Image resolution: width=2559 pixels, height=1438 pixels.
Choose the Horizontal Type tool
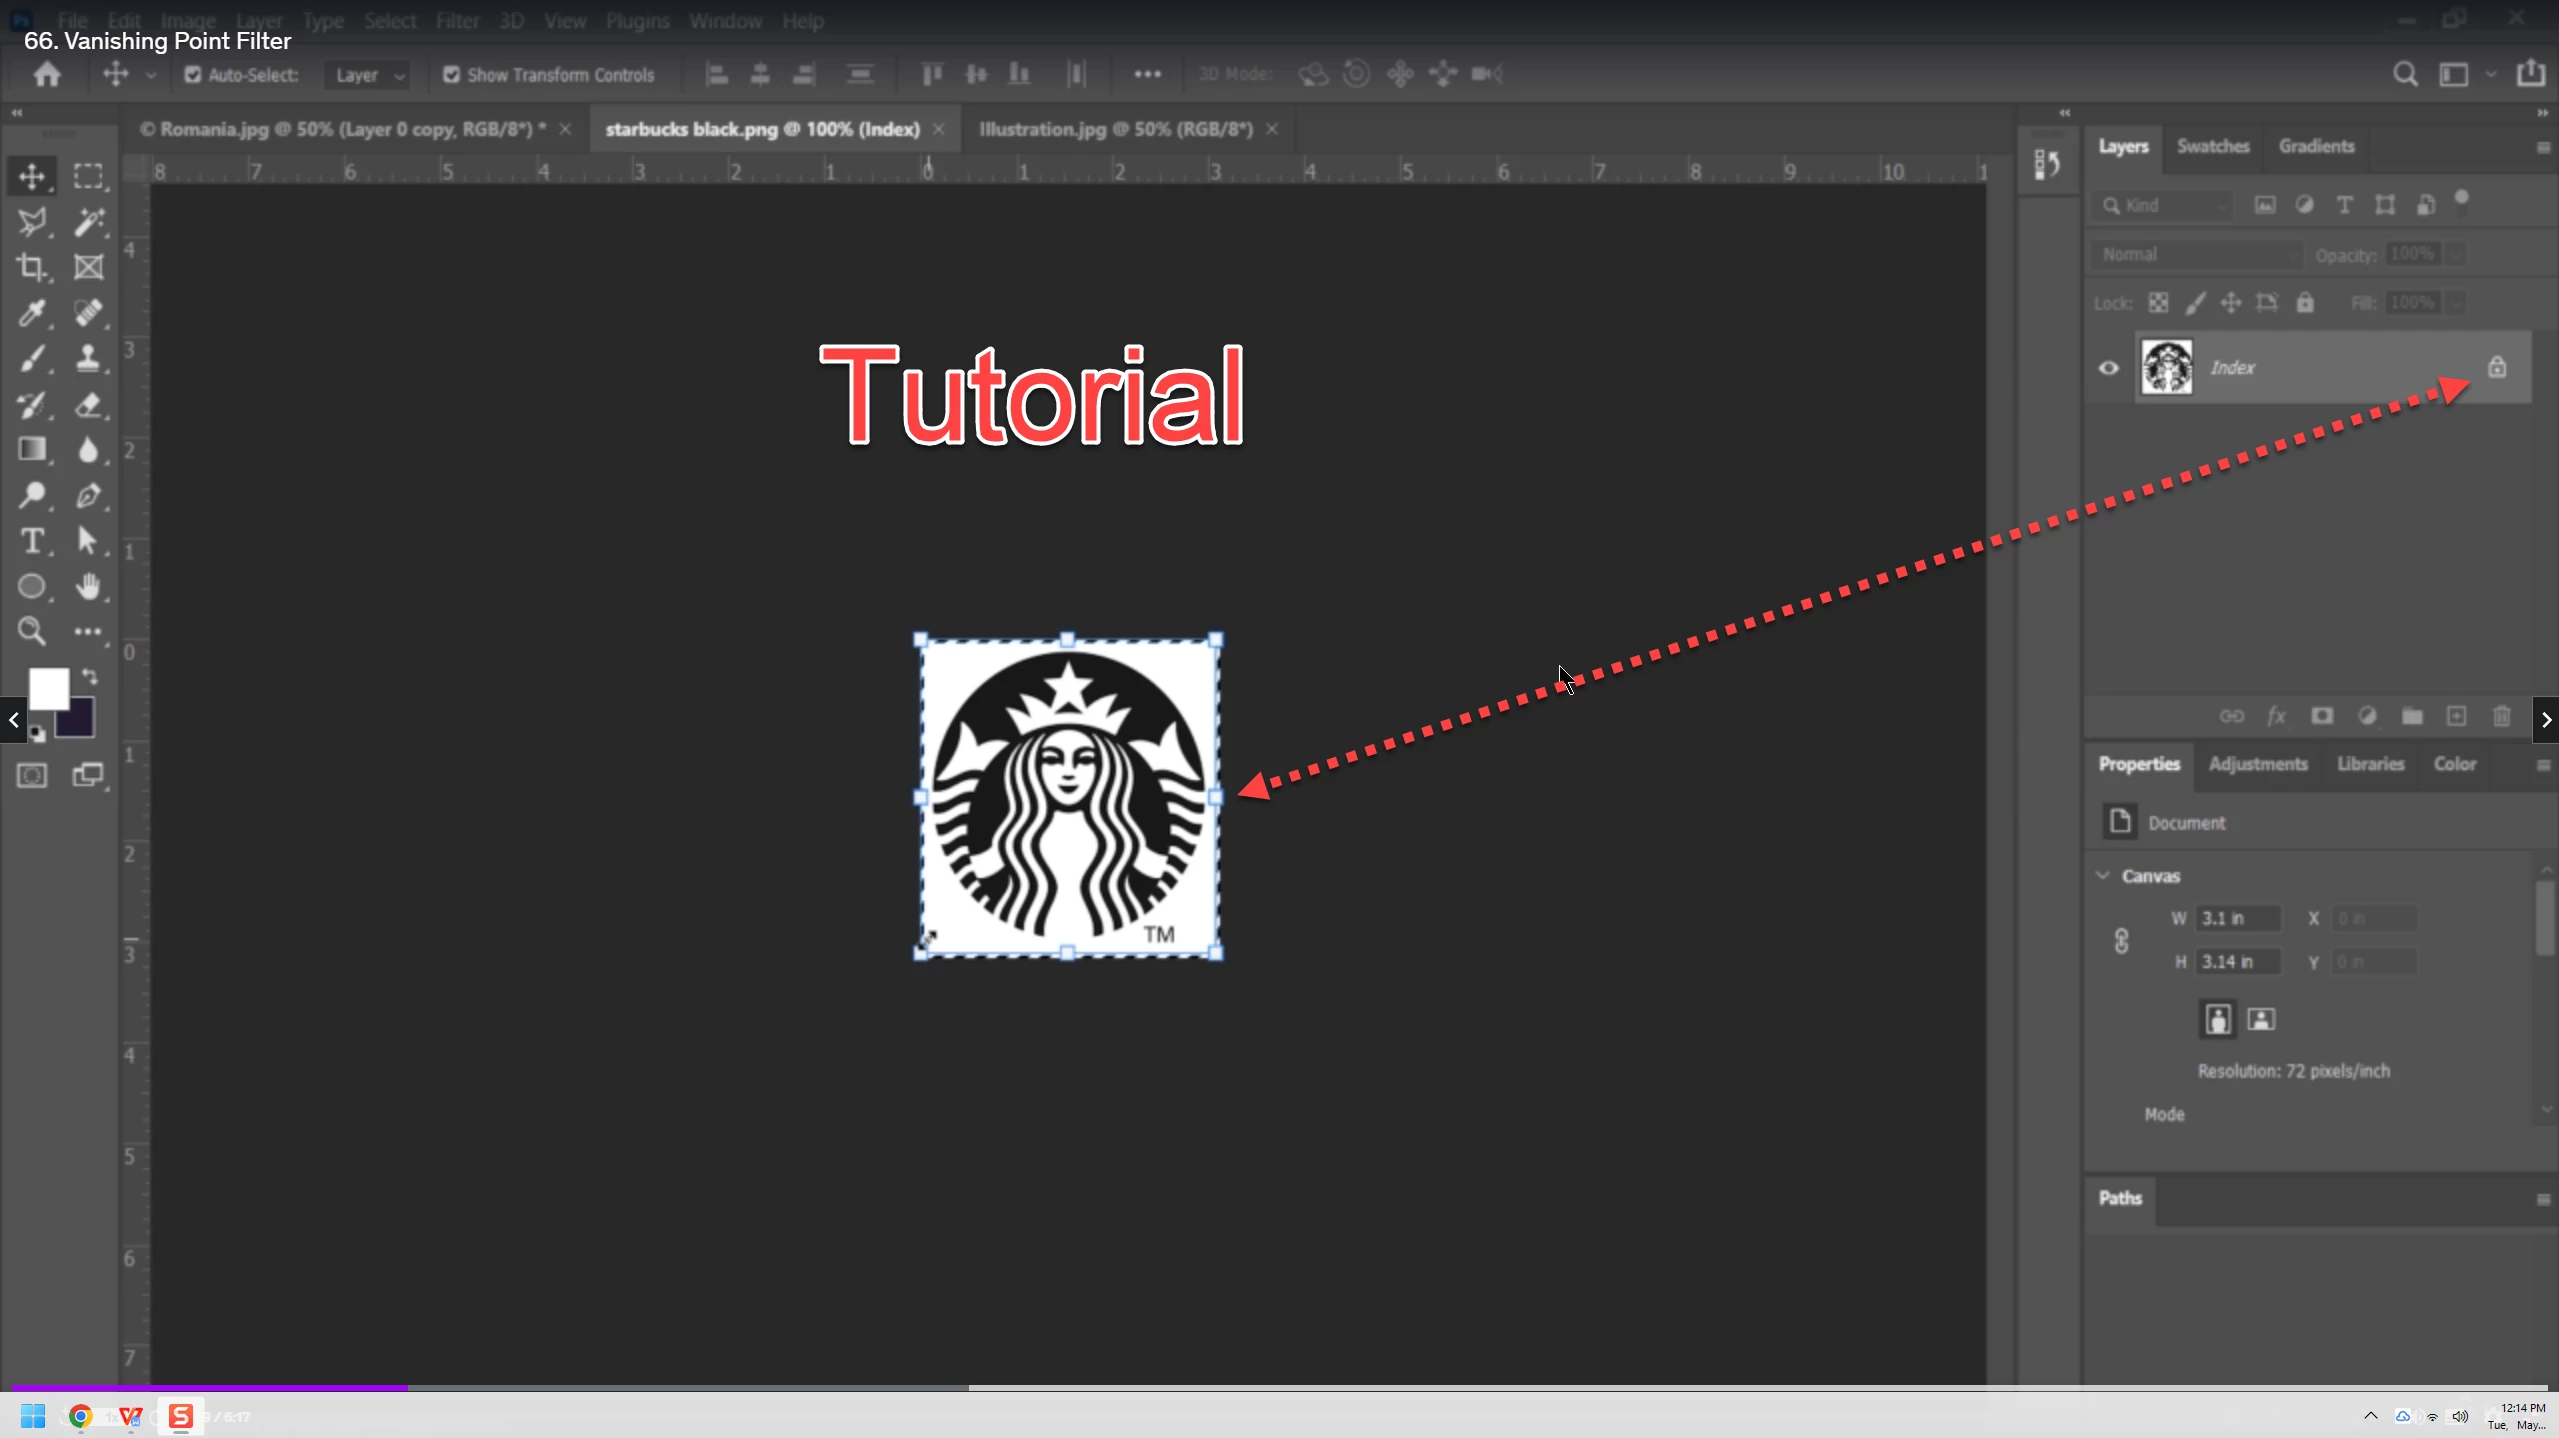pos(31,541)
